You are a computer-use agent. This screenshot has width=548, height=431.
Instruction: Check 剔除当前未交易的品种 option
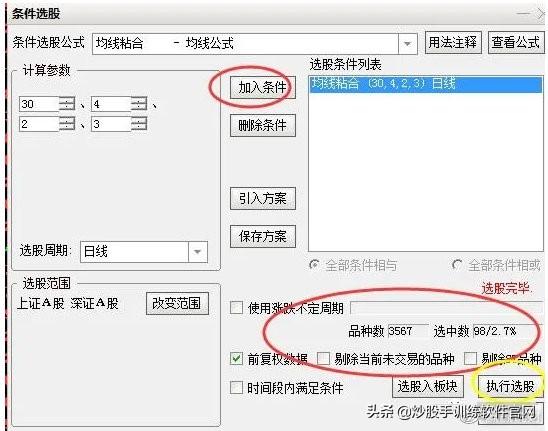pyautogui.click(x=323, y=359)
